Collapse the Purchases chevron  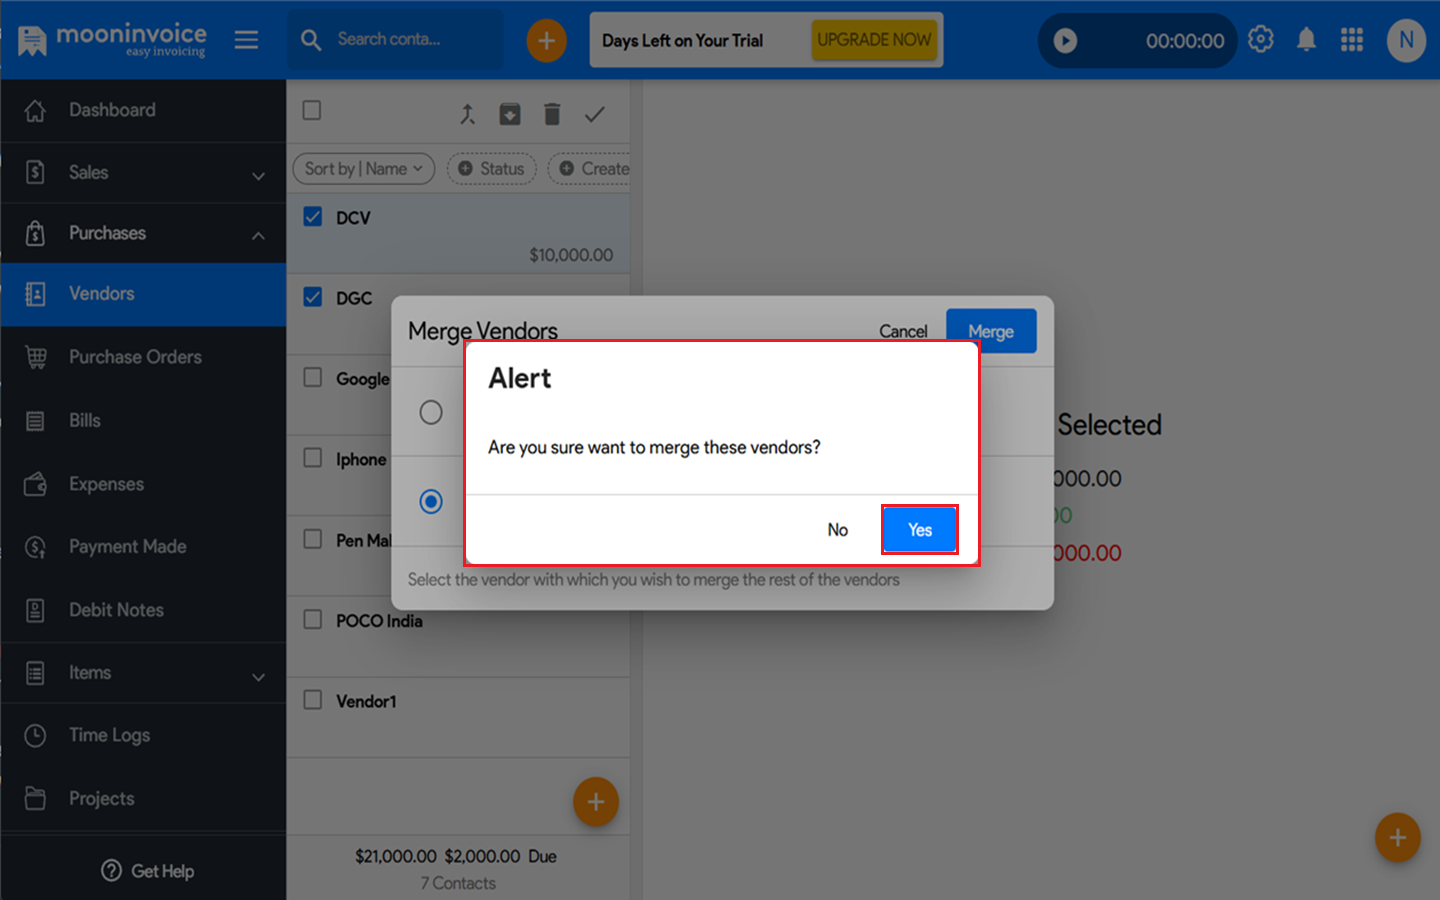coord(258,236)
